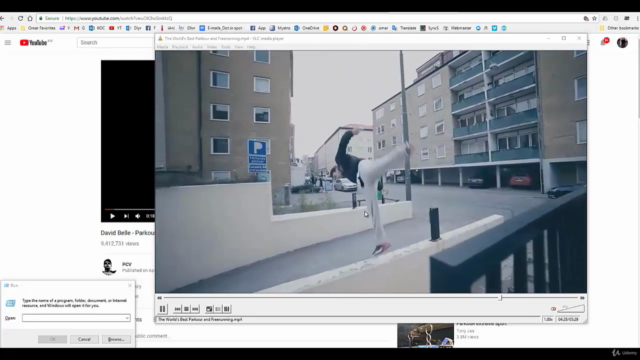The image size is (640, 360).
Task: Pause playback in VLC media player
Action: pos(162,309)
